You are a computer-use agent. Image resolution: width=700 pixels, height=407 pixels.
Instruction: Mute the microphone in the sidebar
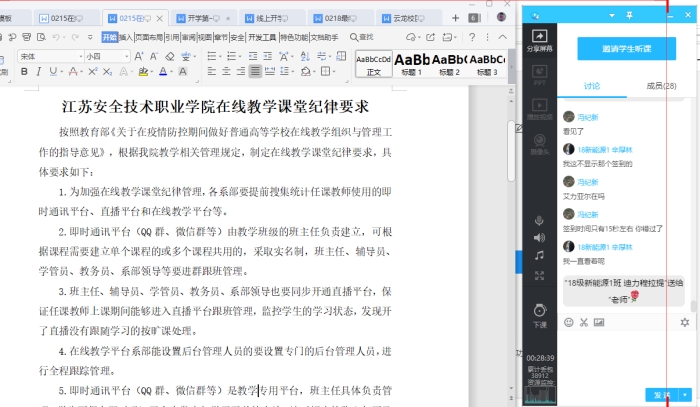[539, 220]
